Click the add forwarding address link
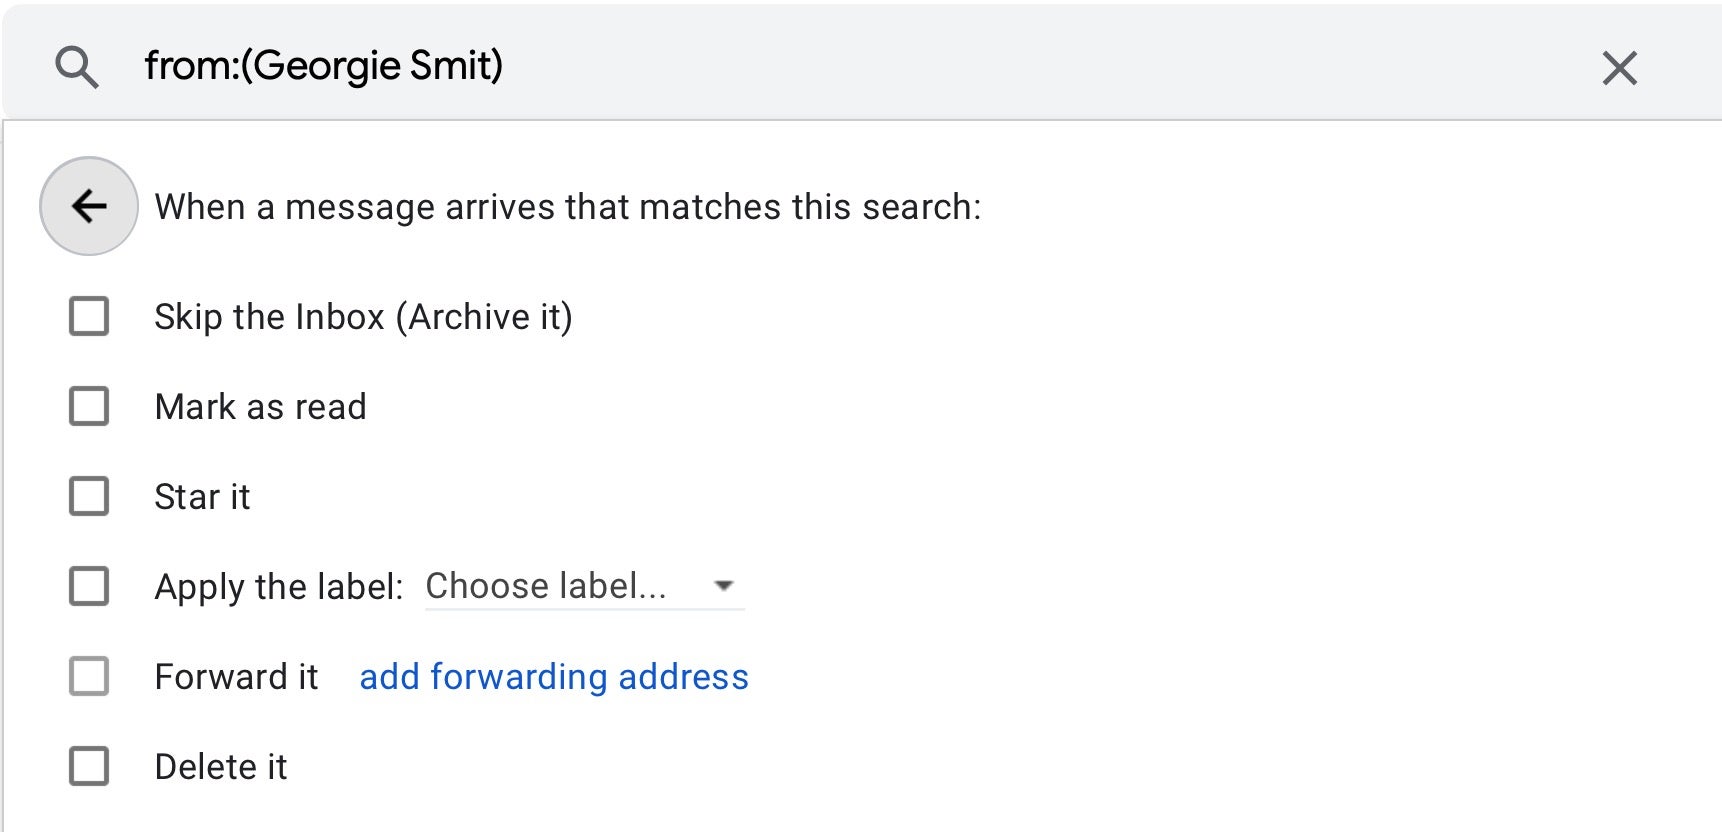The width and height of the screenshot is (1722, 832). (553, 677)
